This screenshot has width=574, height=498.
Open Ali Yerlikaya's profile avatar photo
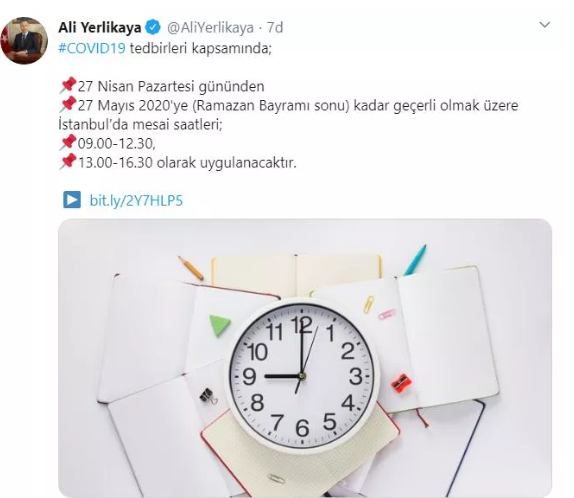24,41
